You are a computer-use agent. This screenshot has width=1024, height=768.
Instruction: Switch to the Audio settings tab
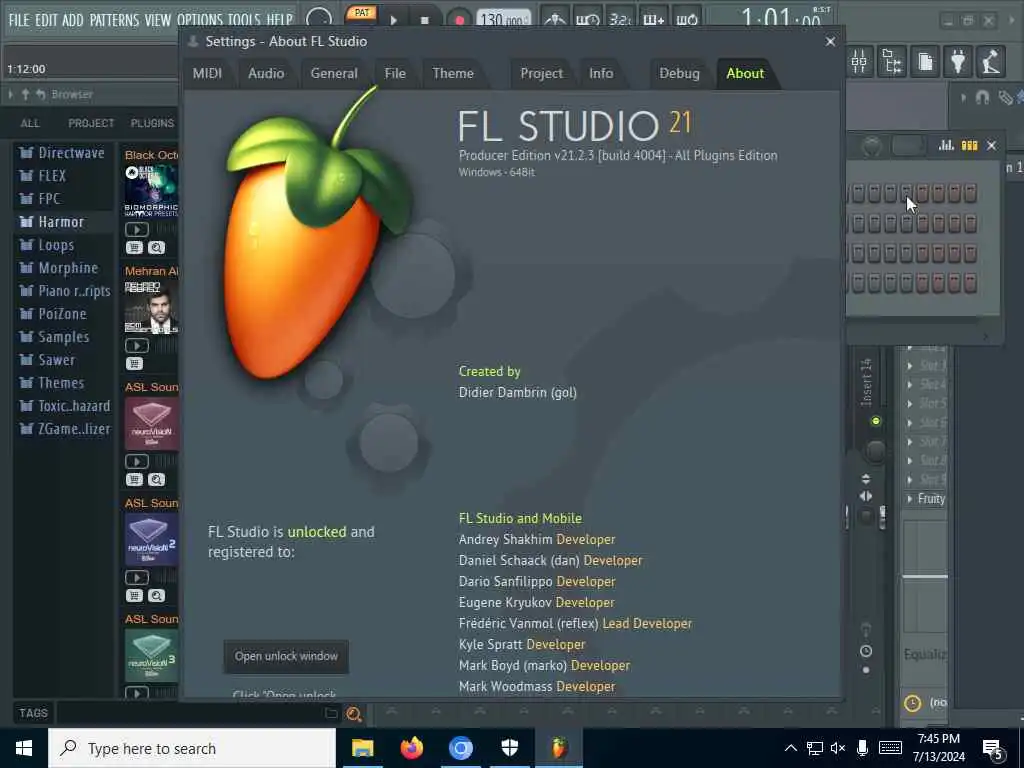pos(266,73)
